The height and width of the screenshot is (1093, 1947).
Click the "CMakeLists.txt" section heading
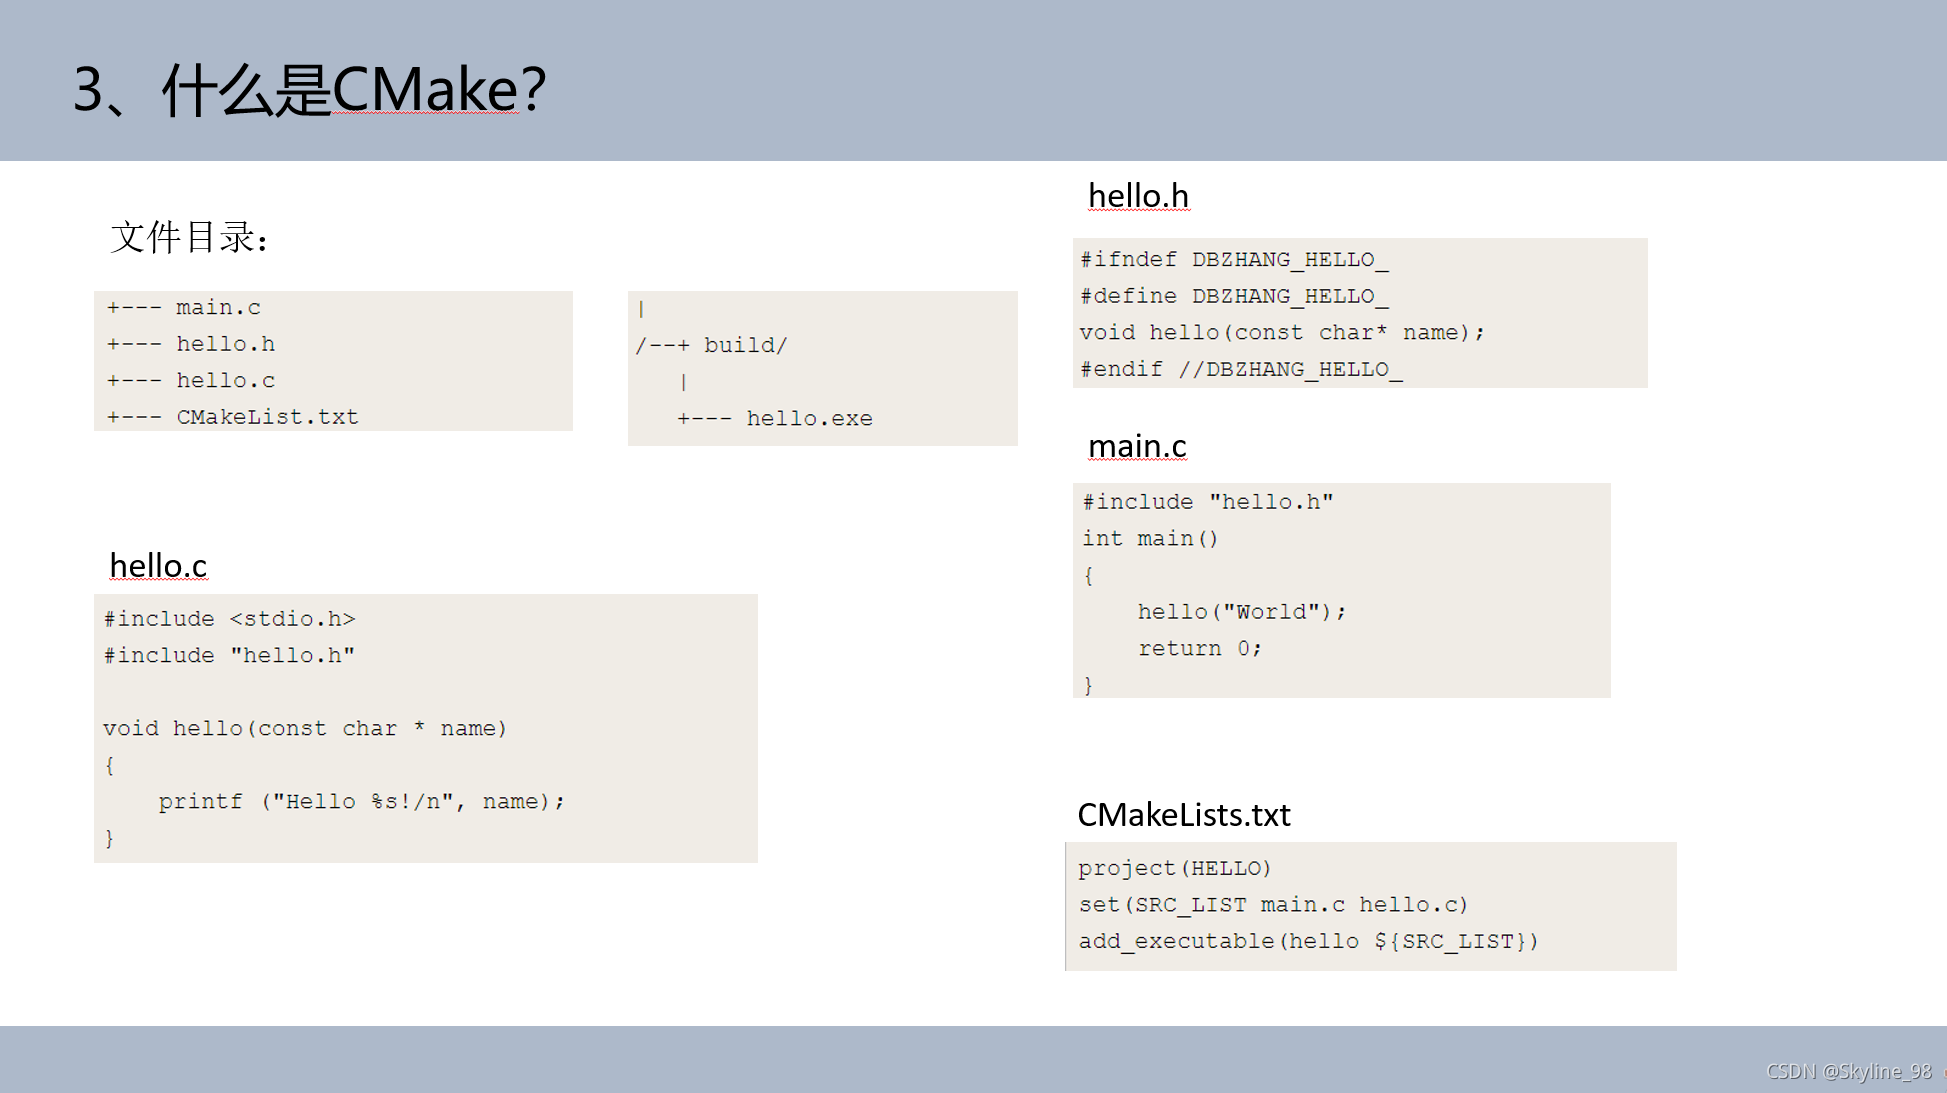point(1184,815)
